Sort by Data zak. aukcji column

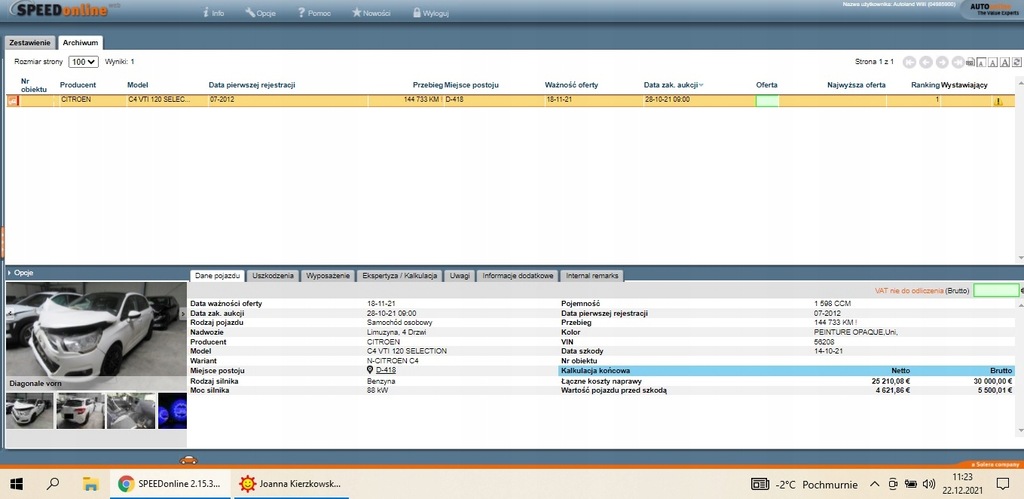point(672,85)
